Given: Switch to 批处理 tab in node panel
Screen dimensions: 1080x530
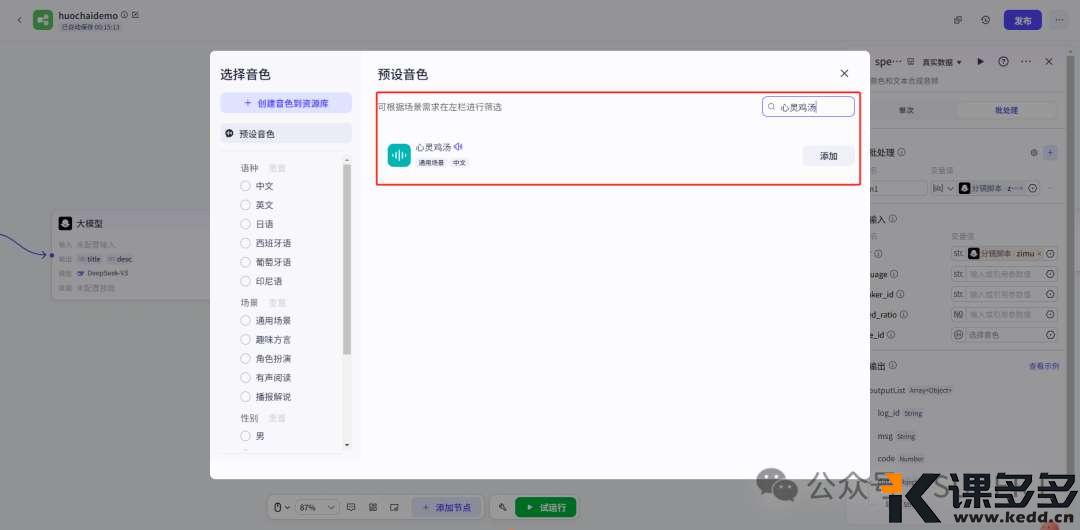Looking at the screenshot, I should [x=1006, y=110].
